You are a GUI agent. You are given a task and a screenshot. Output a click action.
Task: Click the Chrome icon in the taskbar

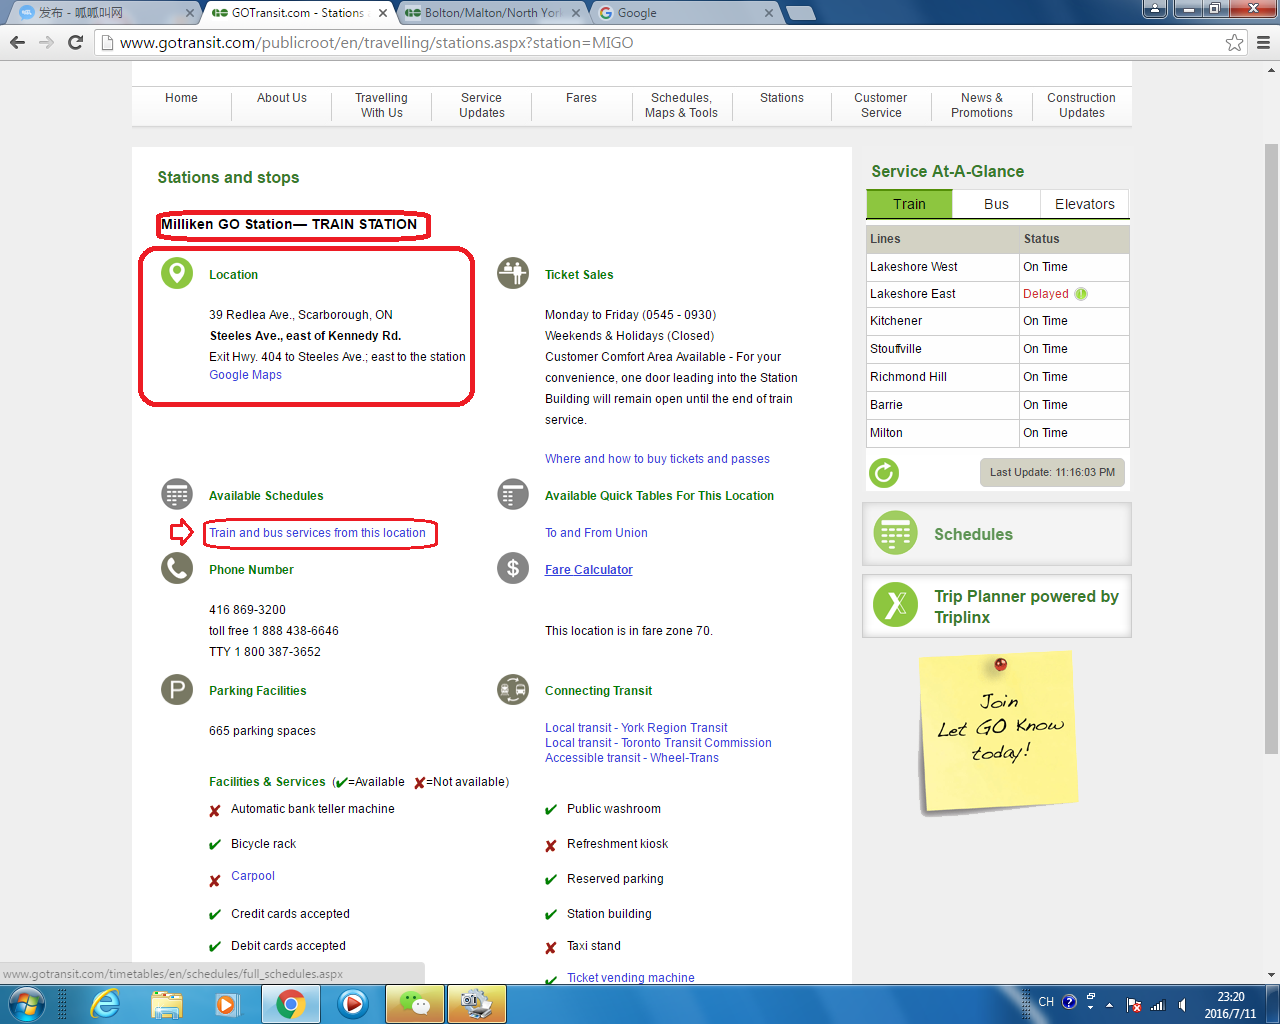tap(291, 1004)
